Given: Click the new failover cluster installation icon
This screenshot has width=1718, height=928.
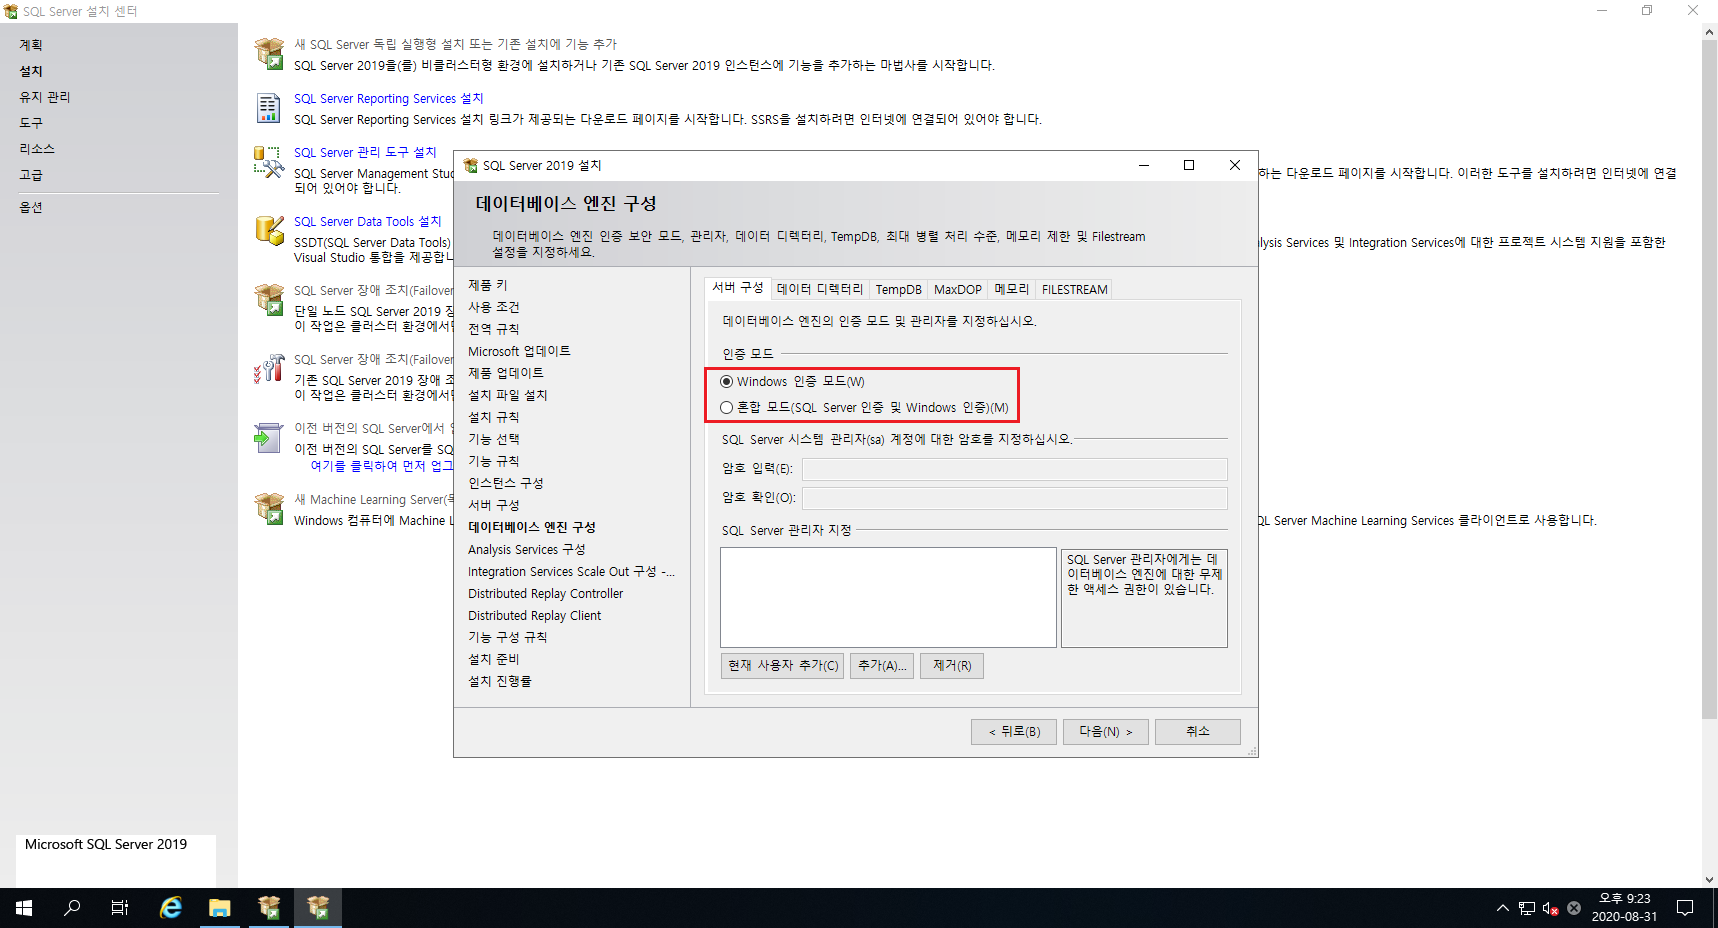Looking at the screenshot, I should click(x=269, y=299).
